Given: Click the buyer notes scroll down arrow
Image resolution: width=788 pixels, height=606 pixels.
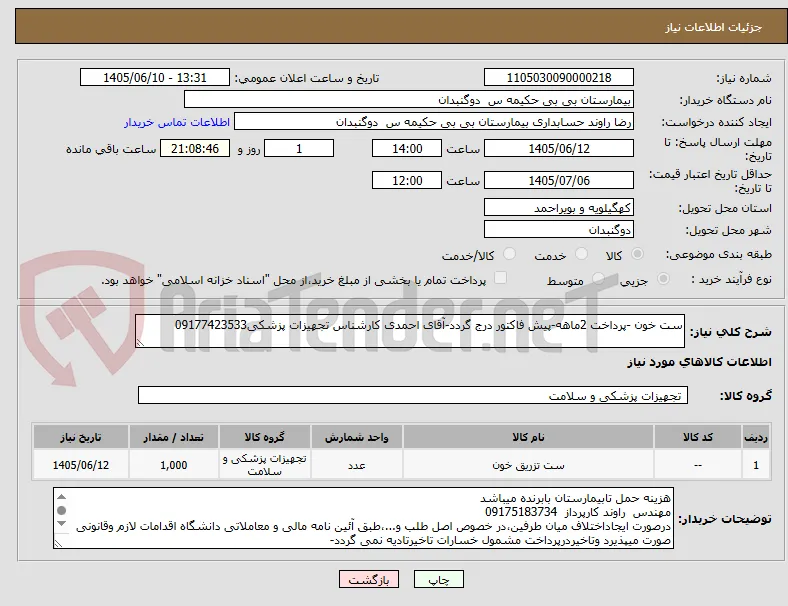Looking at the screenshot, I should pyautogui.click(x=61, y=524).
